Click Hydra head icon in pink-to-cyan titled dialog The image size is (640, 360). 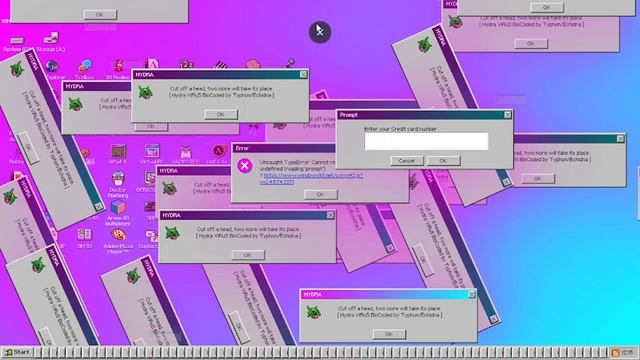(x=313, y=313)
